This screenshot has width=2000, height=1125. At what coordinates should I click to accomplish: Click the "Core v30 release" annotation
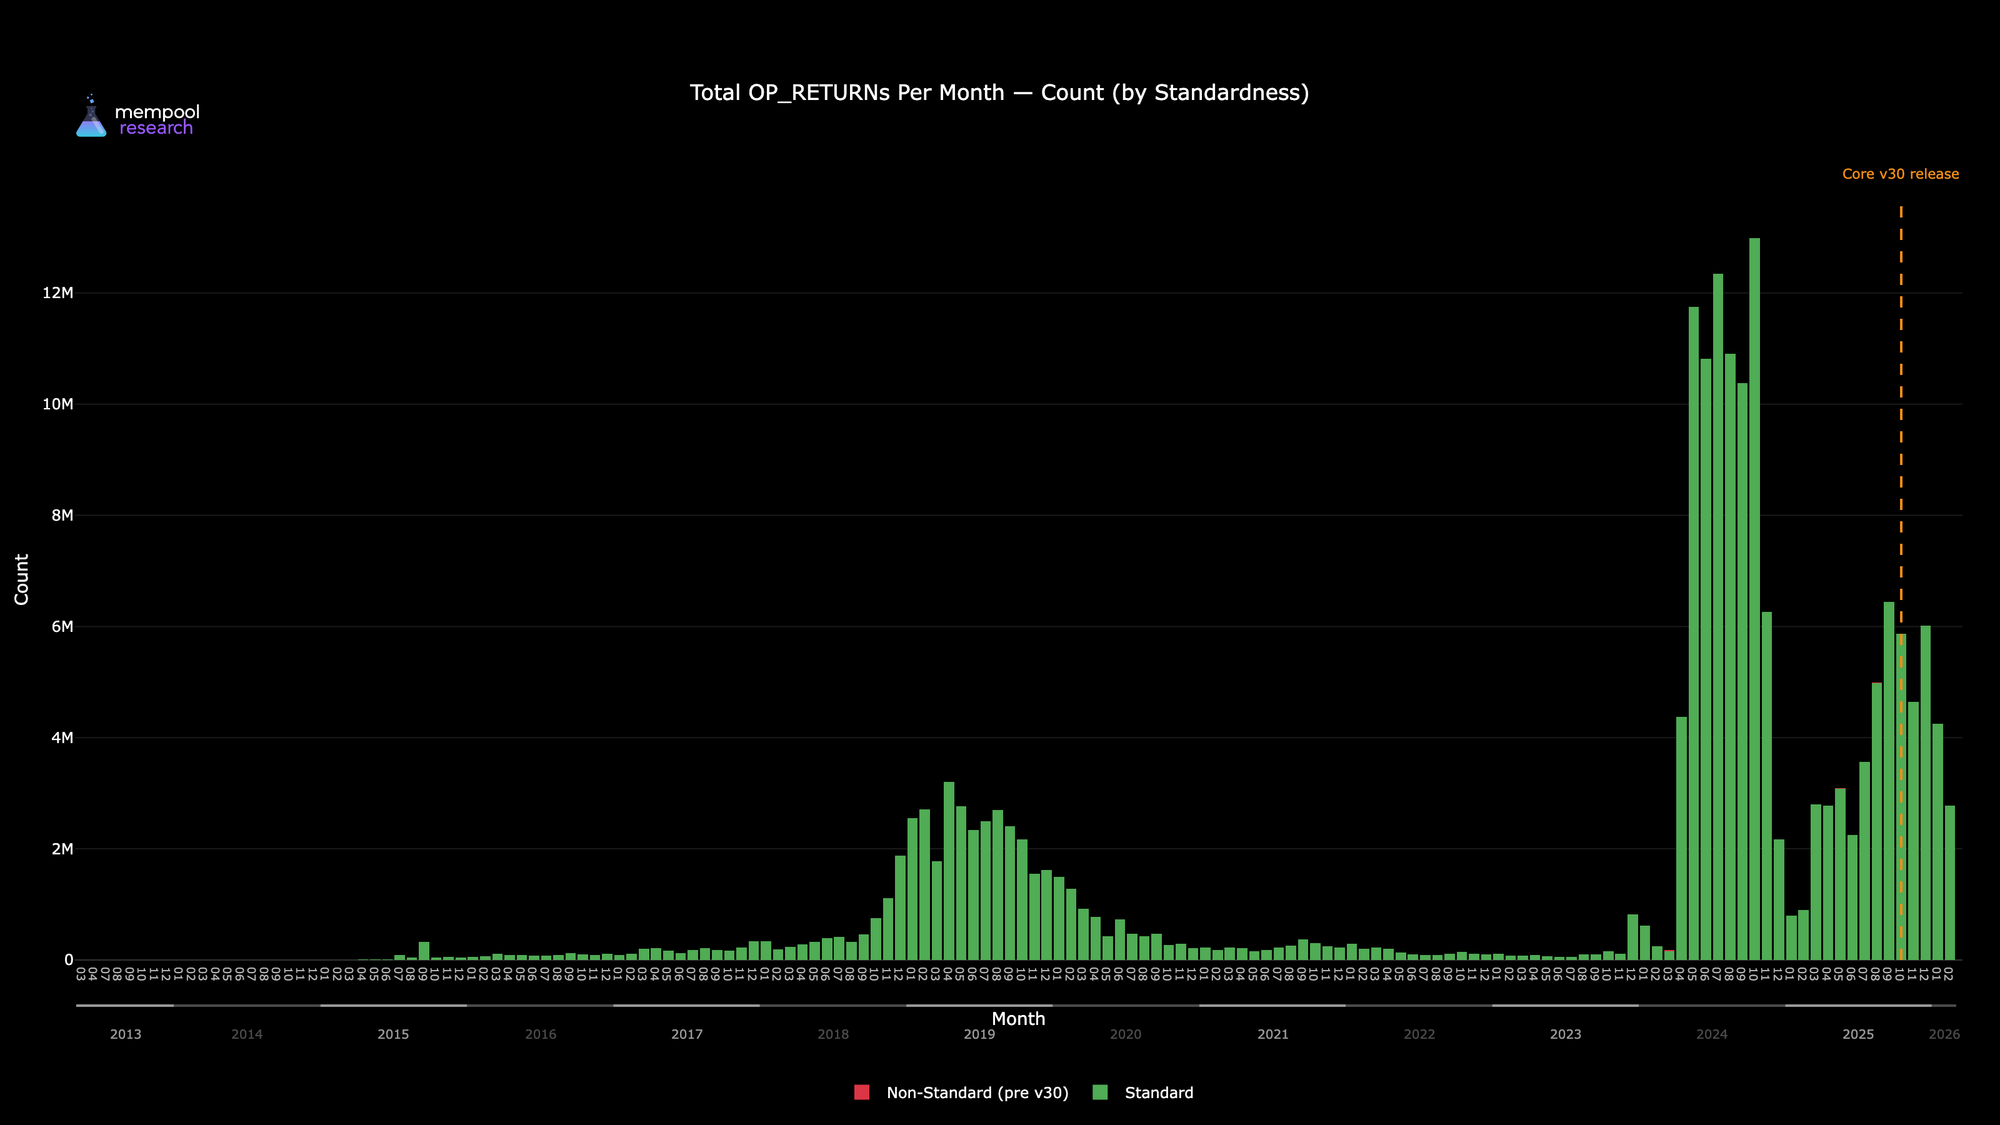[x=1900, y=174]
